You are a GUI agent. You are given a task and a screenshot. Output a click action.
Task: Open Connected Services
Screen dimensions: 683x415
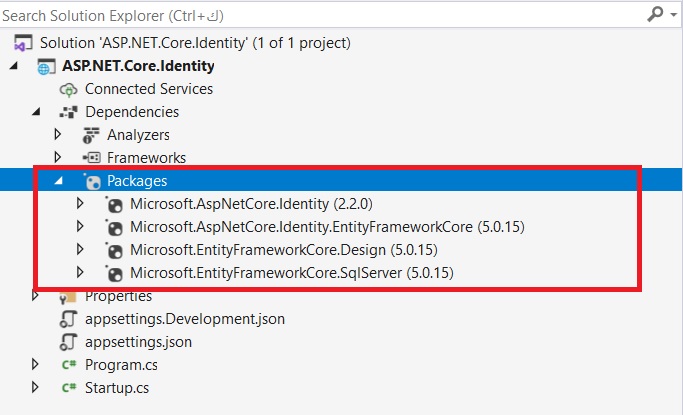pyautogui.click(x=149, y=89)
